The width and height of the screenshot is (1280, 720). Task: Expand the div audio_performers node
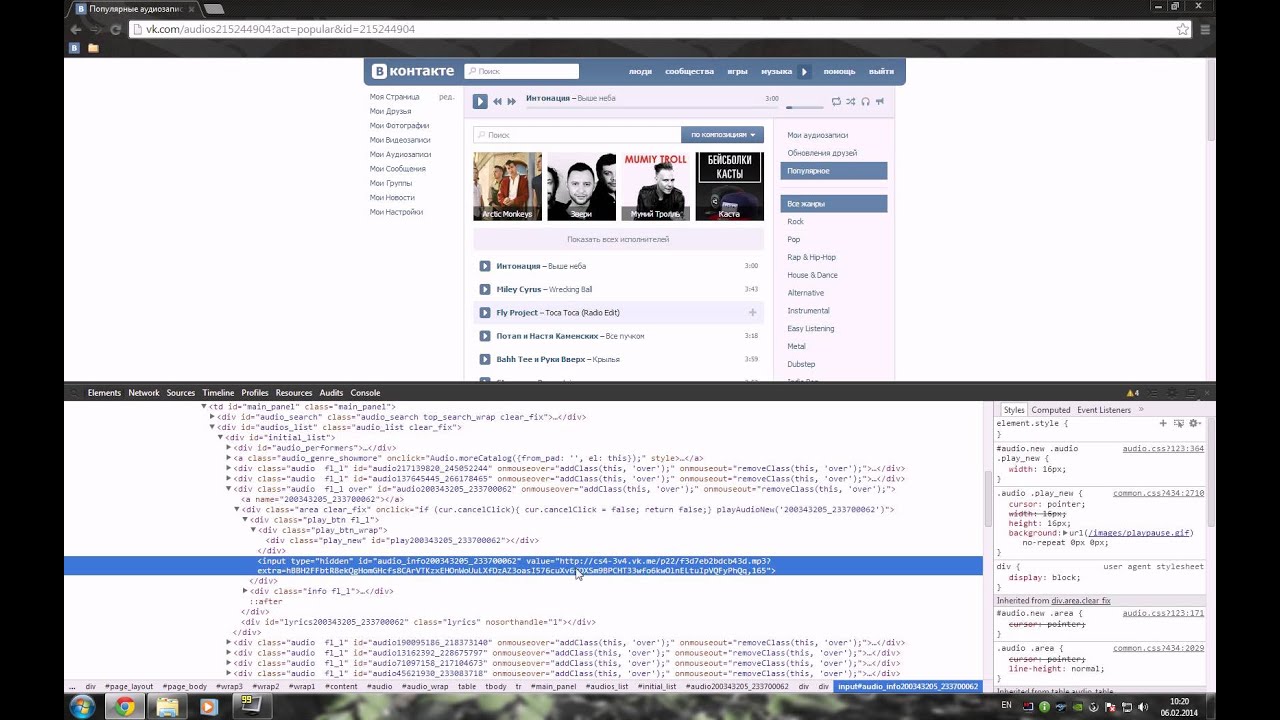tap(229, 448)
